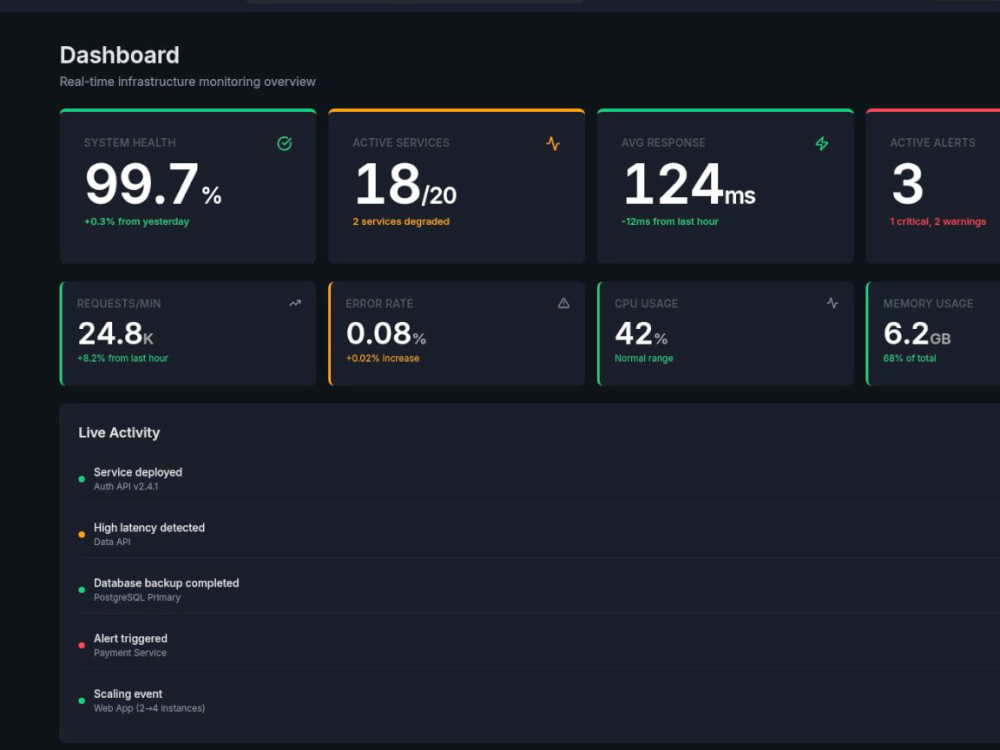The height and width of the screenshot is (750, 1000).
Task: Click the 'Real-time infrastructure monitoring overview' subtitle
Action: click(x=188, y=82)
